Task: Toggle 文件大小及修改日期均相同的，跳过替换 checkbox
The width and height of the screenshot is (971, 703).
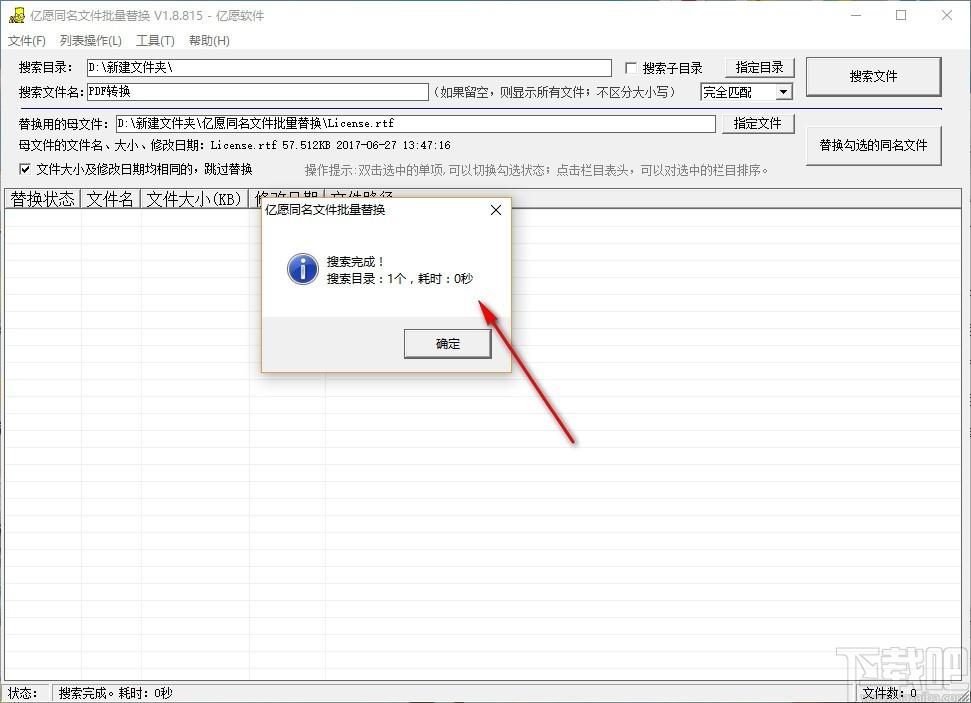Action: pos(25,169)
